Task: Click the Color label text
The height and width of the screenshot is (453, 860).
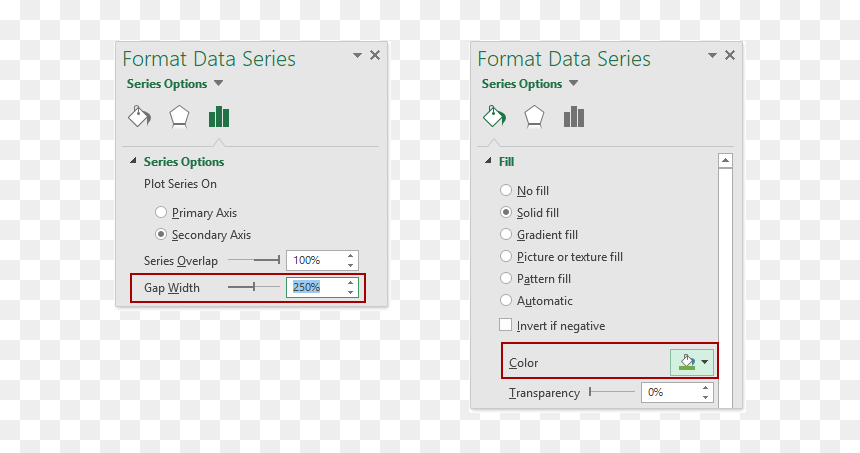Action: pos(523,363)
